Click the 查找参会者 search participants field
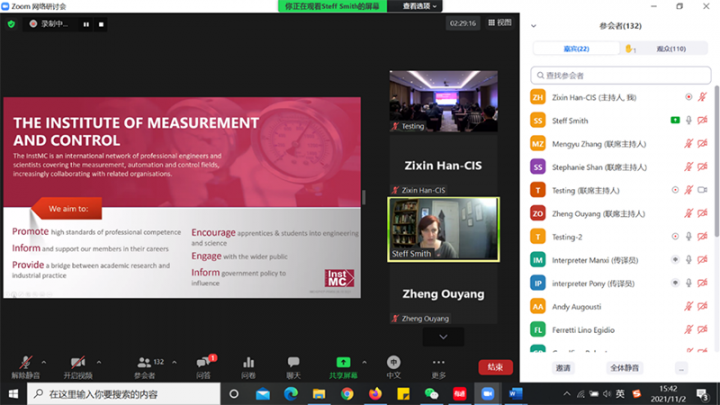Viewport: 720px width, 405px height. click(621, 75)
